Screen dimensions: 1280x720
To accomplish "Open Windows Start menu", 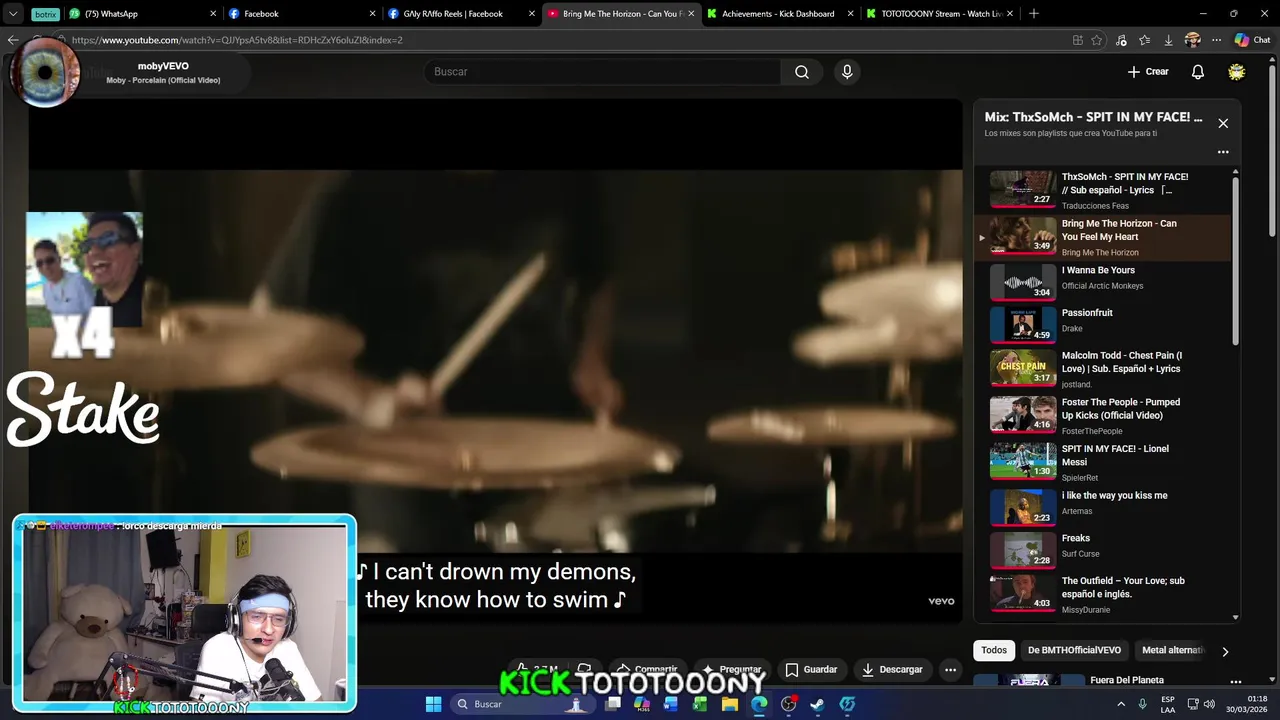I will tap(433, 704).
